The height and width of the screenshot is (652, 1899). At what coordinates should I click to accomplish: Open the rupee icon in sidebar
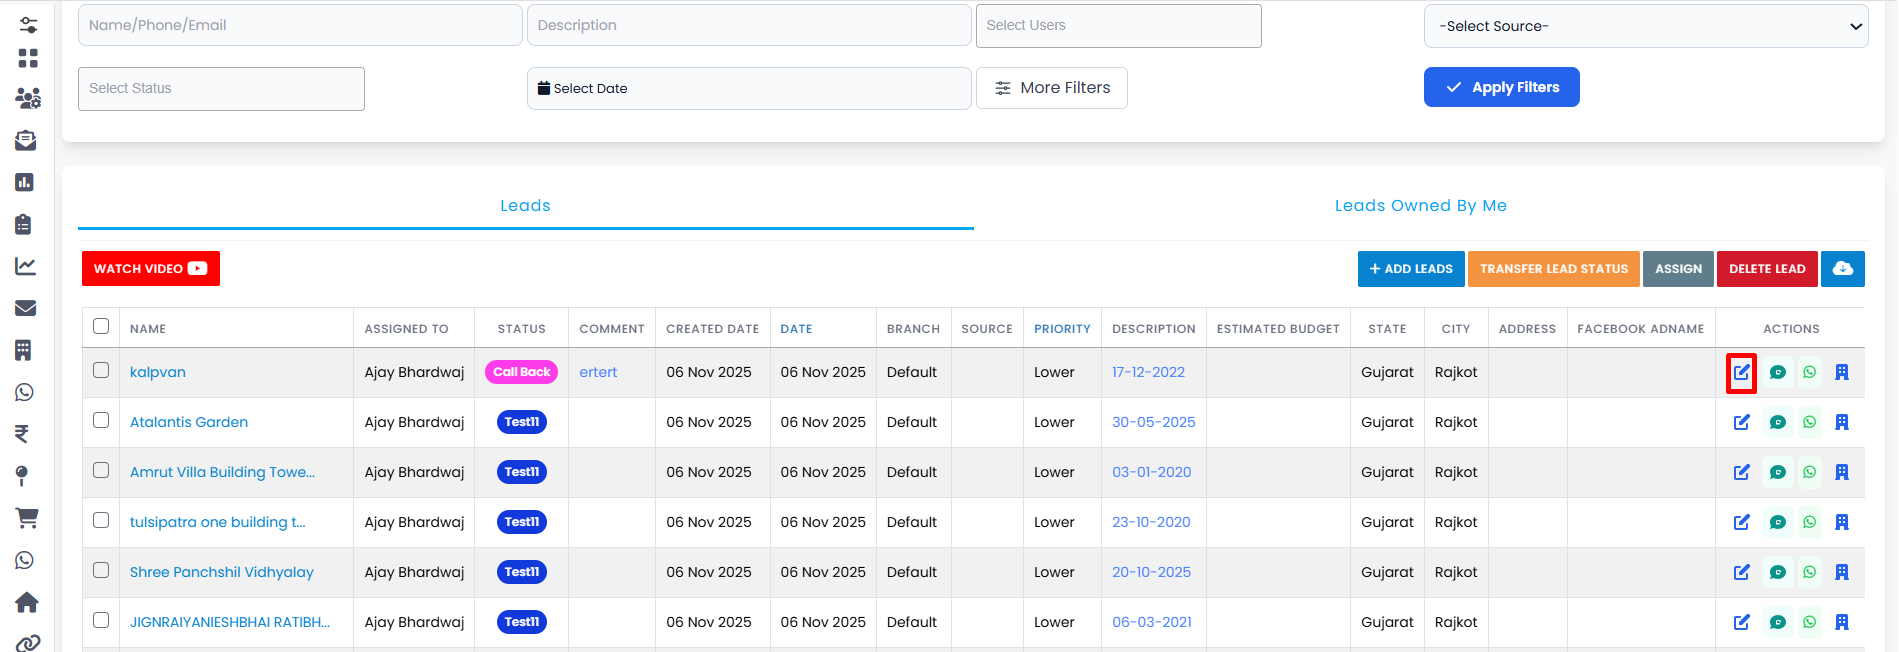point(22,434)
